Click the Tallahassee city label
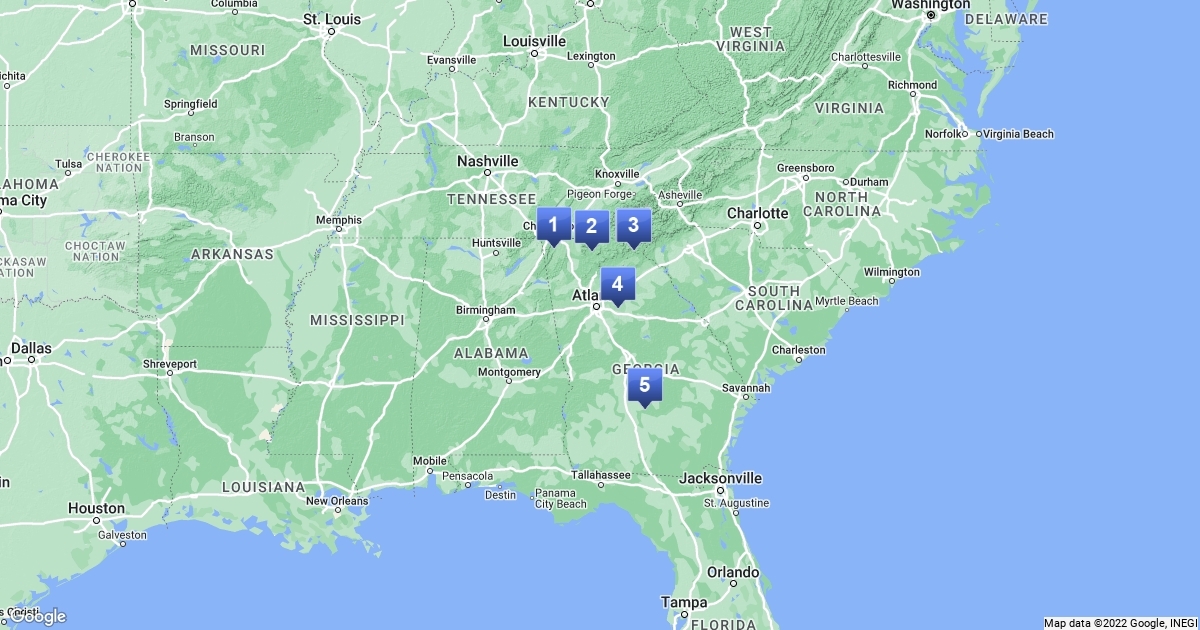This screenshot has width=1200, height=630. click(600, 475)
